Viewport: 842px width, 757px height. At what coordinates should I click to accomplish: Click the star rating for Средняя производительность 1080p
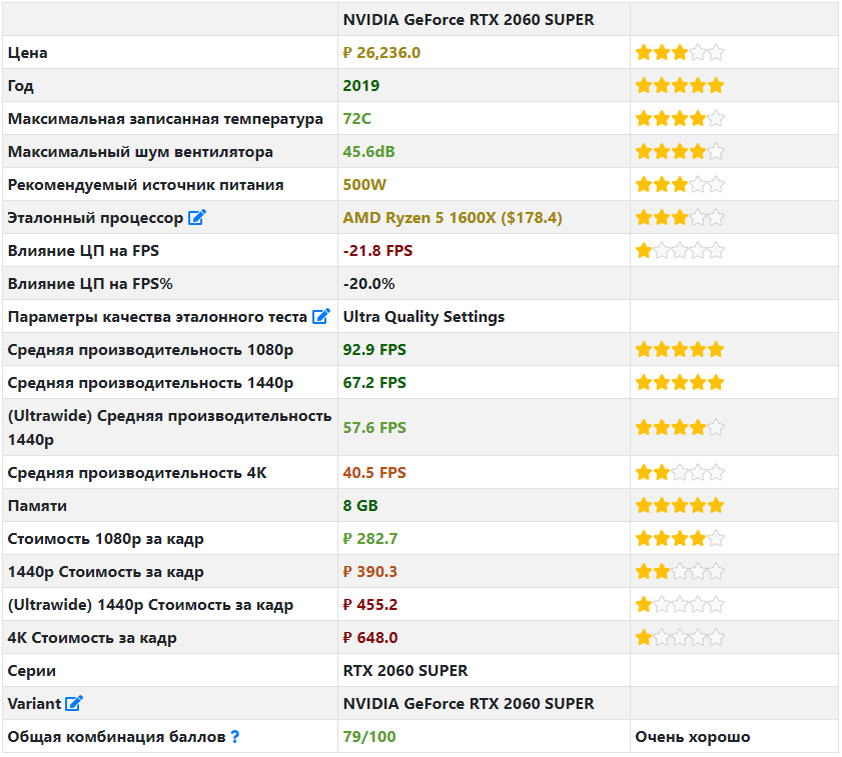(680, 350)
